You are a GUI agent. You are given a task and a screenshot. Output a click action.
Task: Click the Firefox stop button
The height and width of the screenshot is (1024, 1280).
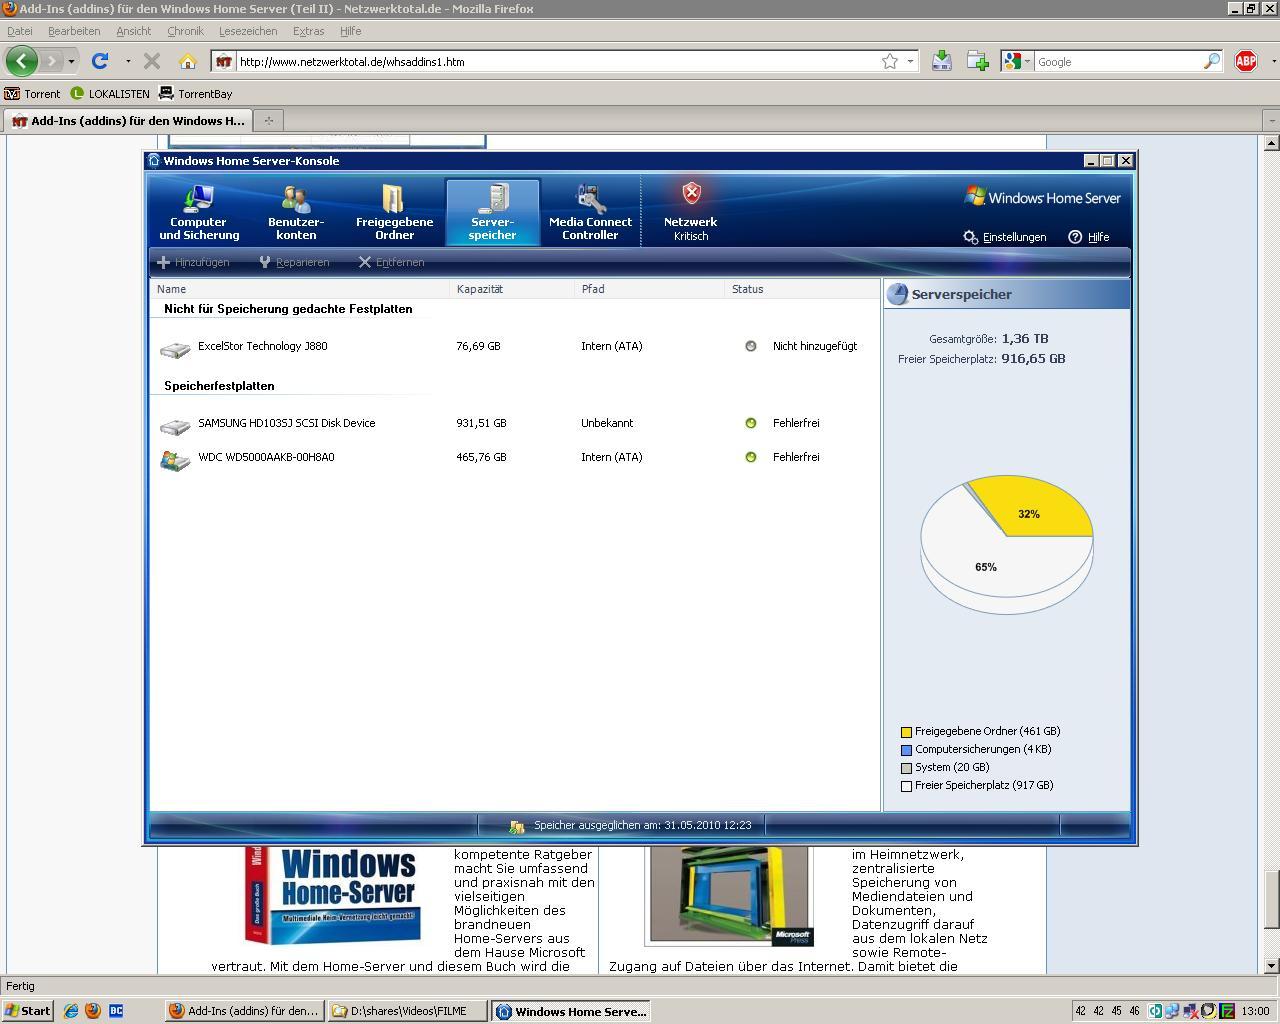tap(152, 61)
